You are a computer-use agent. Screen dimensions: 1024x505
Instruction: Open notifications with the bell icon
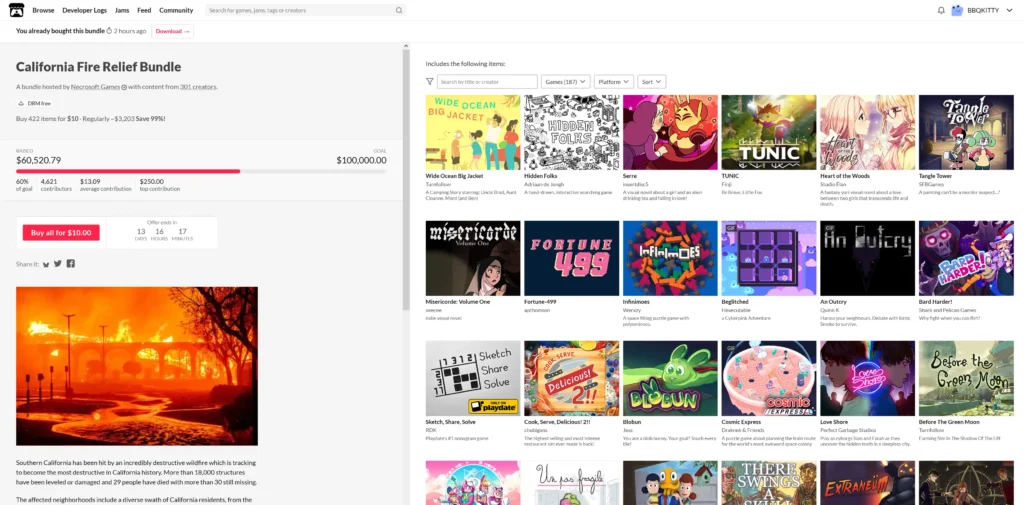[x=941, y=10]
